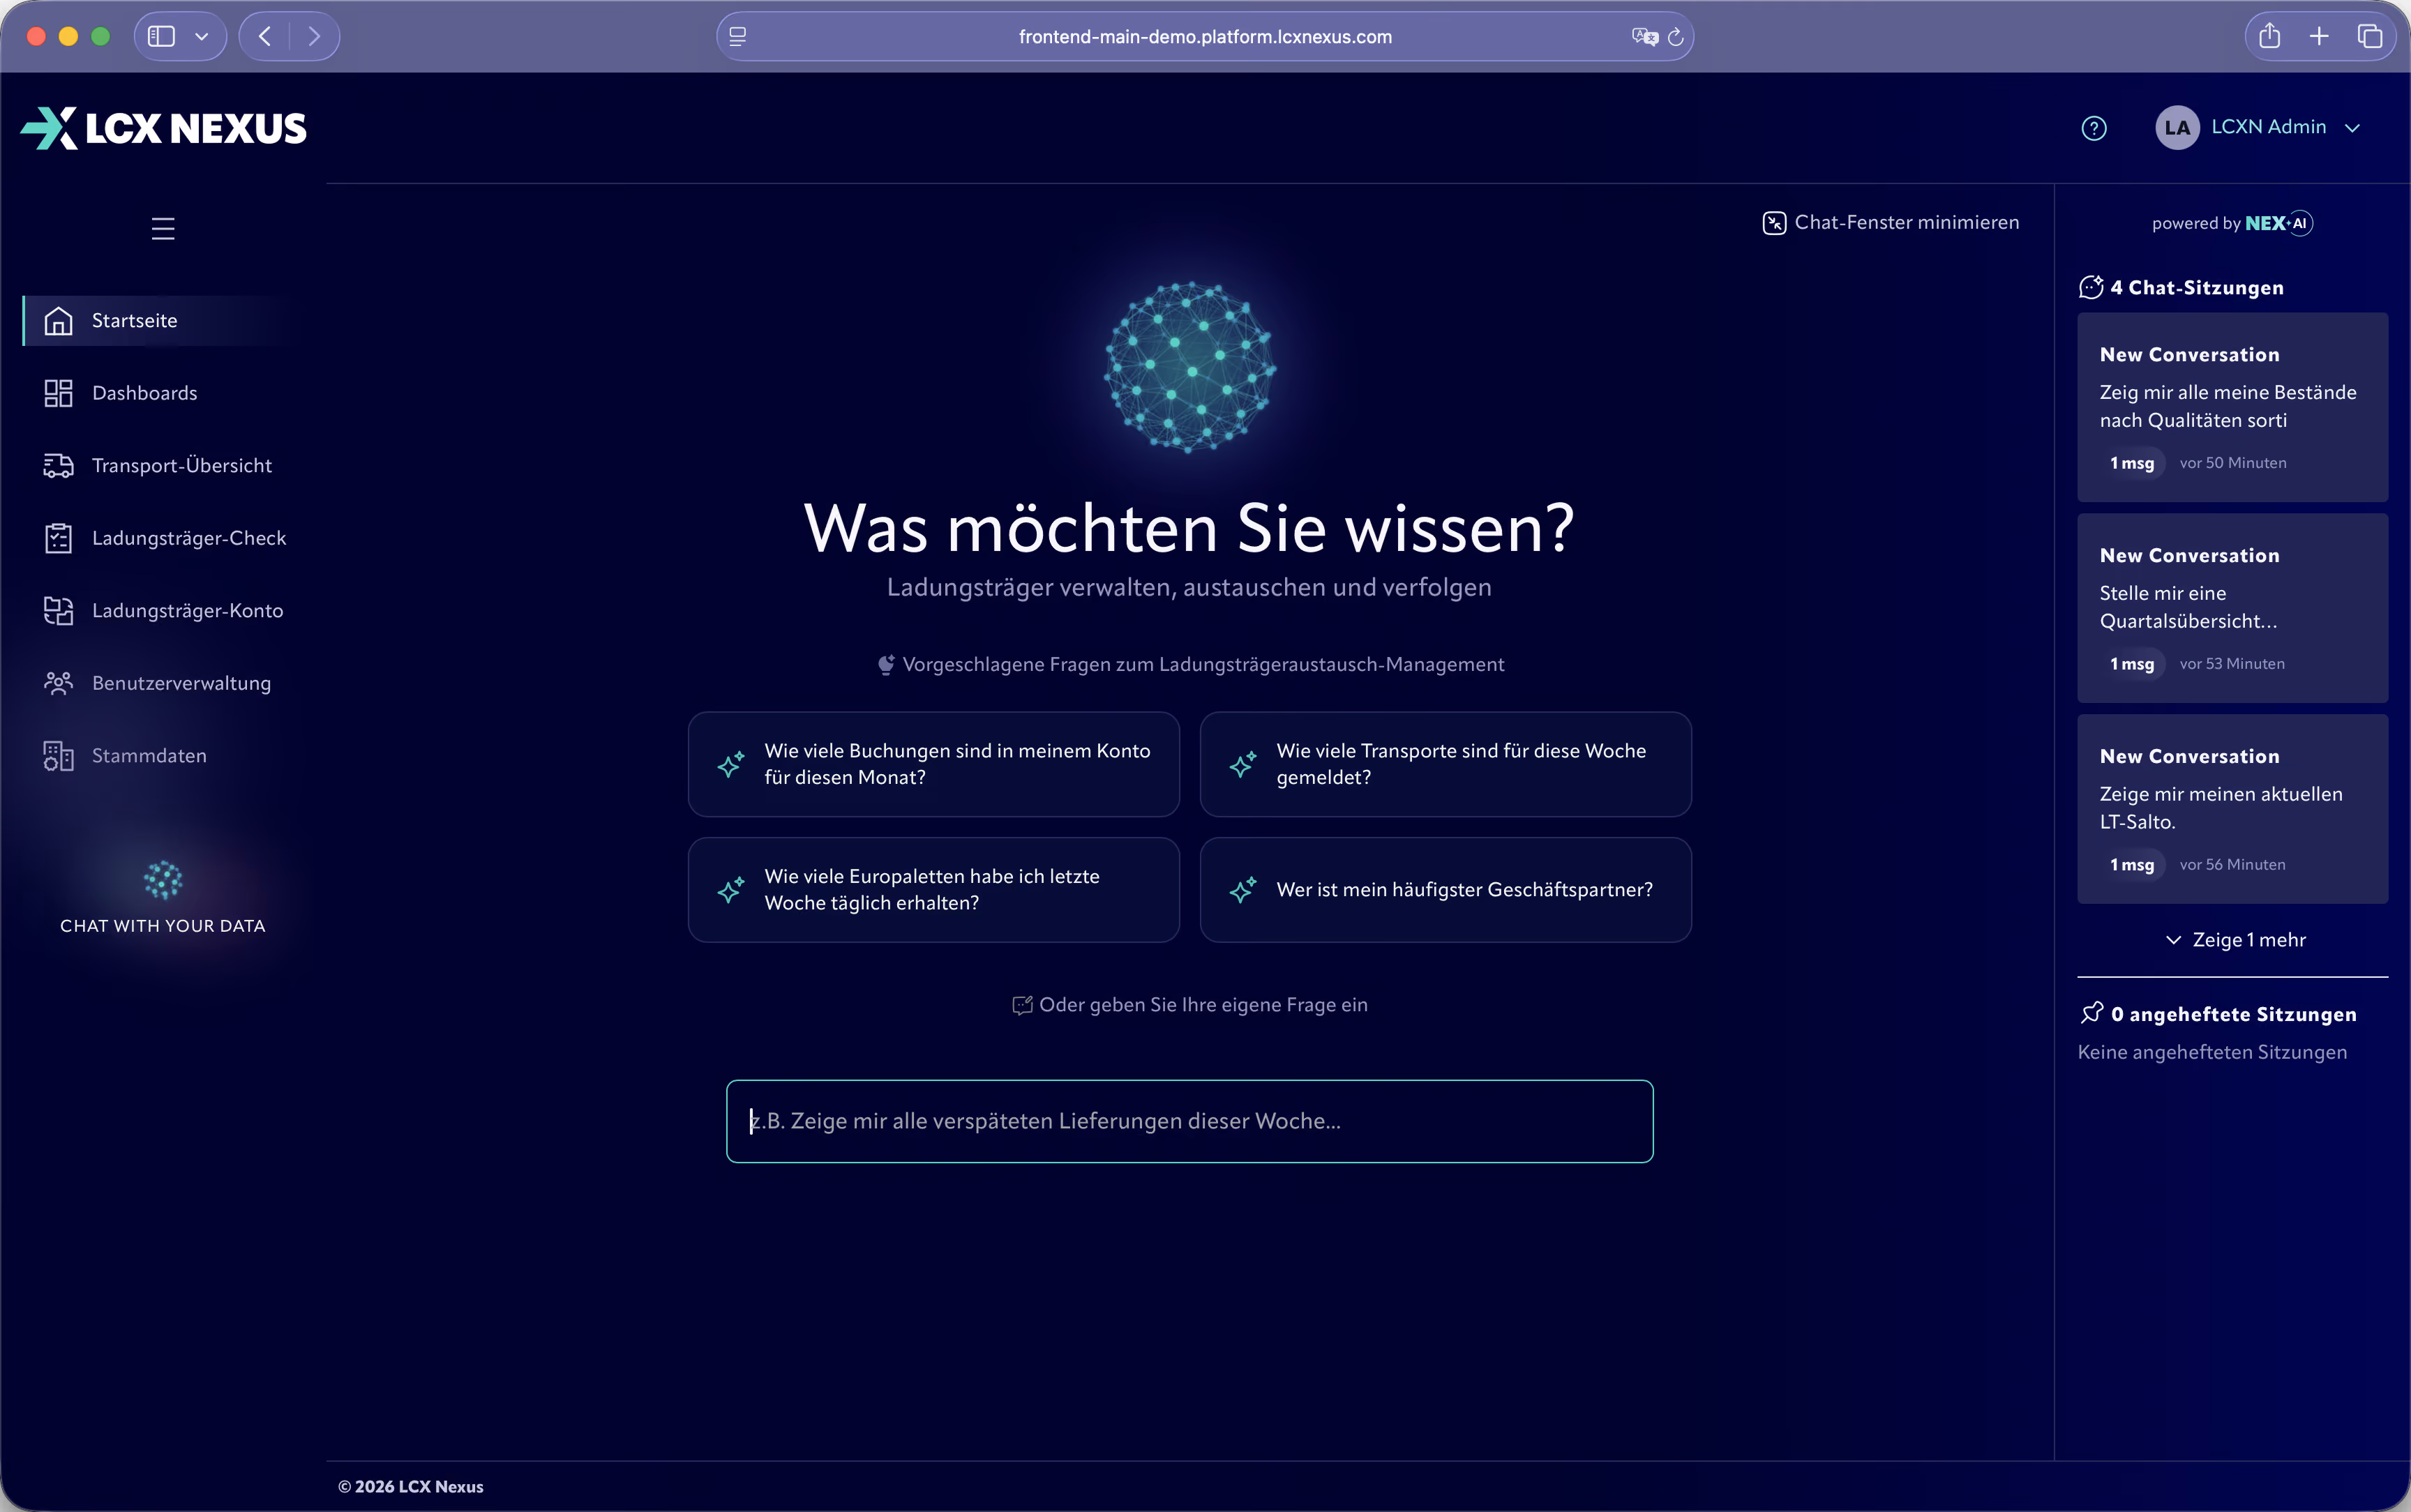This screenshot has height=1512, width=2411.
Task: Click suggestion about Buchungen diesen Monat
Action: click(x=933, y=764)
